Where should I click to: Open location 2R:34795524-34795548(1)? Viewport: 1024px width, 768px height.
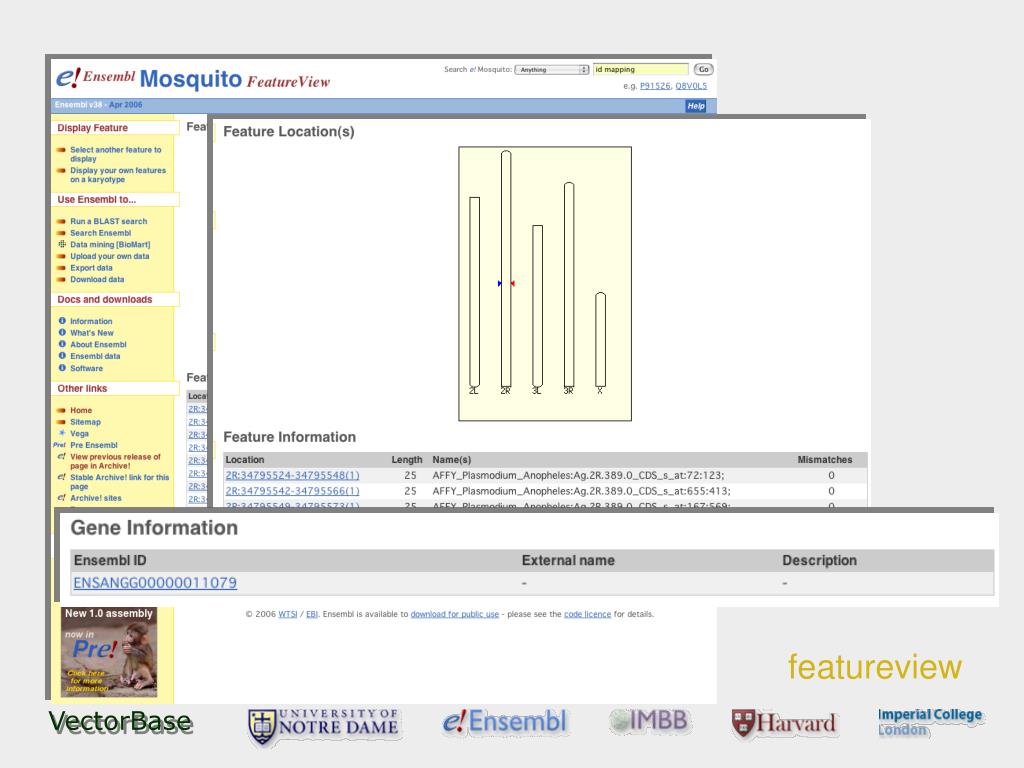[x=292, y=475]
